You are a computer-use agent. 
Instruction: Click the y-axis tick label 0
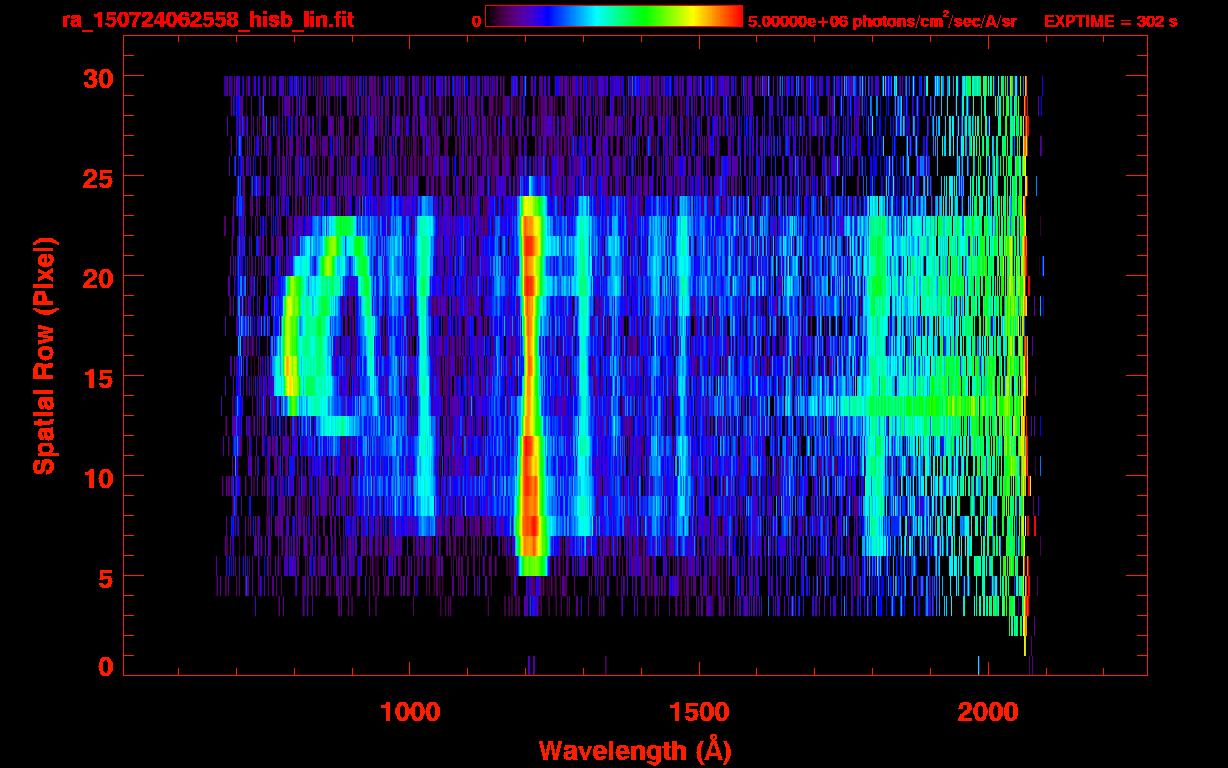pyautogui.click(x=104, y=667)
